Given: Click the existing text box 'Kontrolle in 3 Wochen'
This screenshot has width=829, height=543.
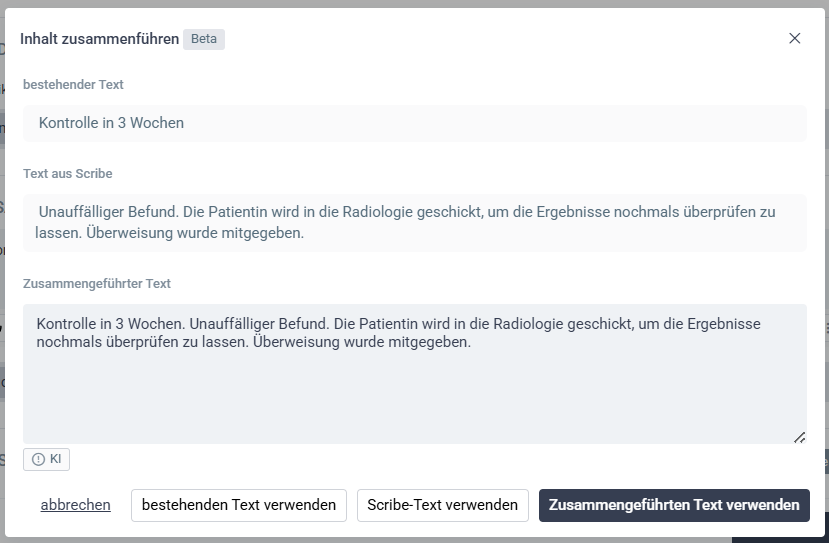Looking at the screenshot, I should 415,123.
